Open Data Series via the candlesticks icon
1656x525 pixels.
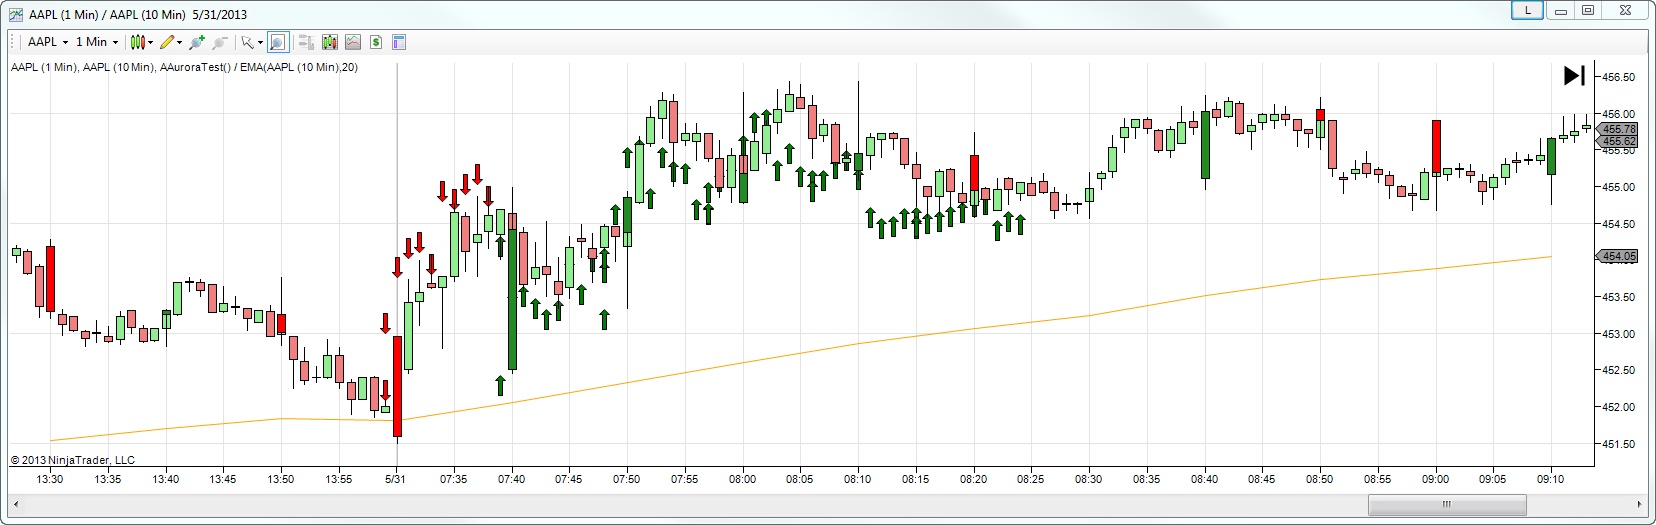(330, 42)
